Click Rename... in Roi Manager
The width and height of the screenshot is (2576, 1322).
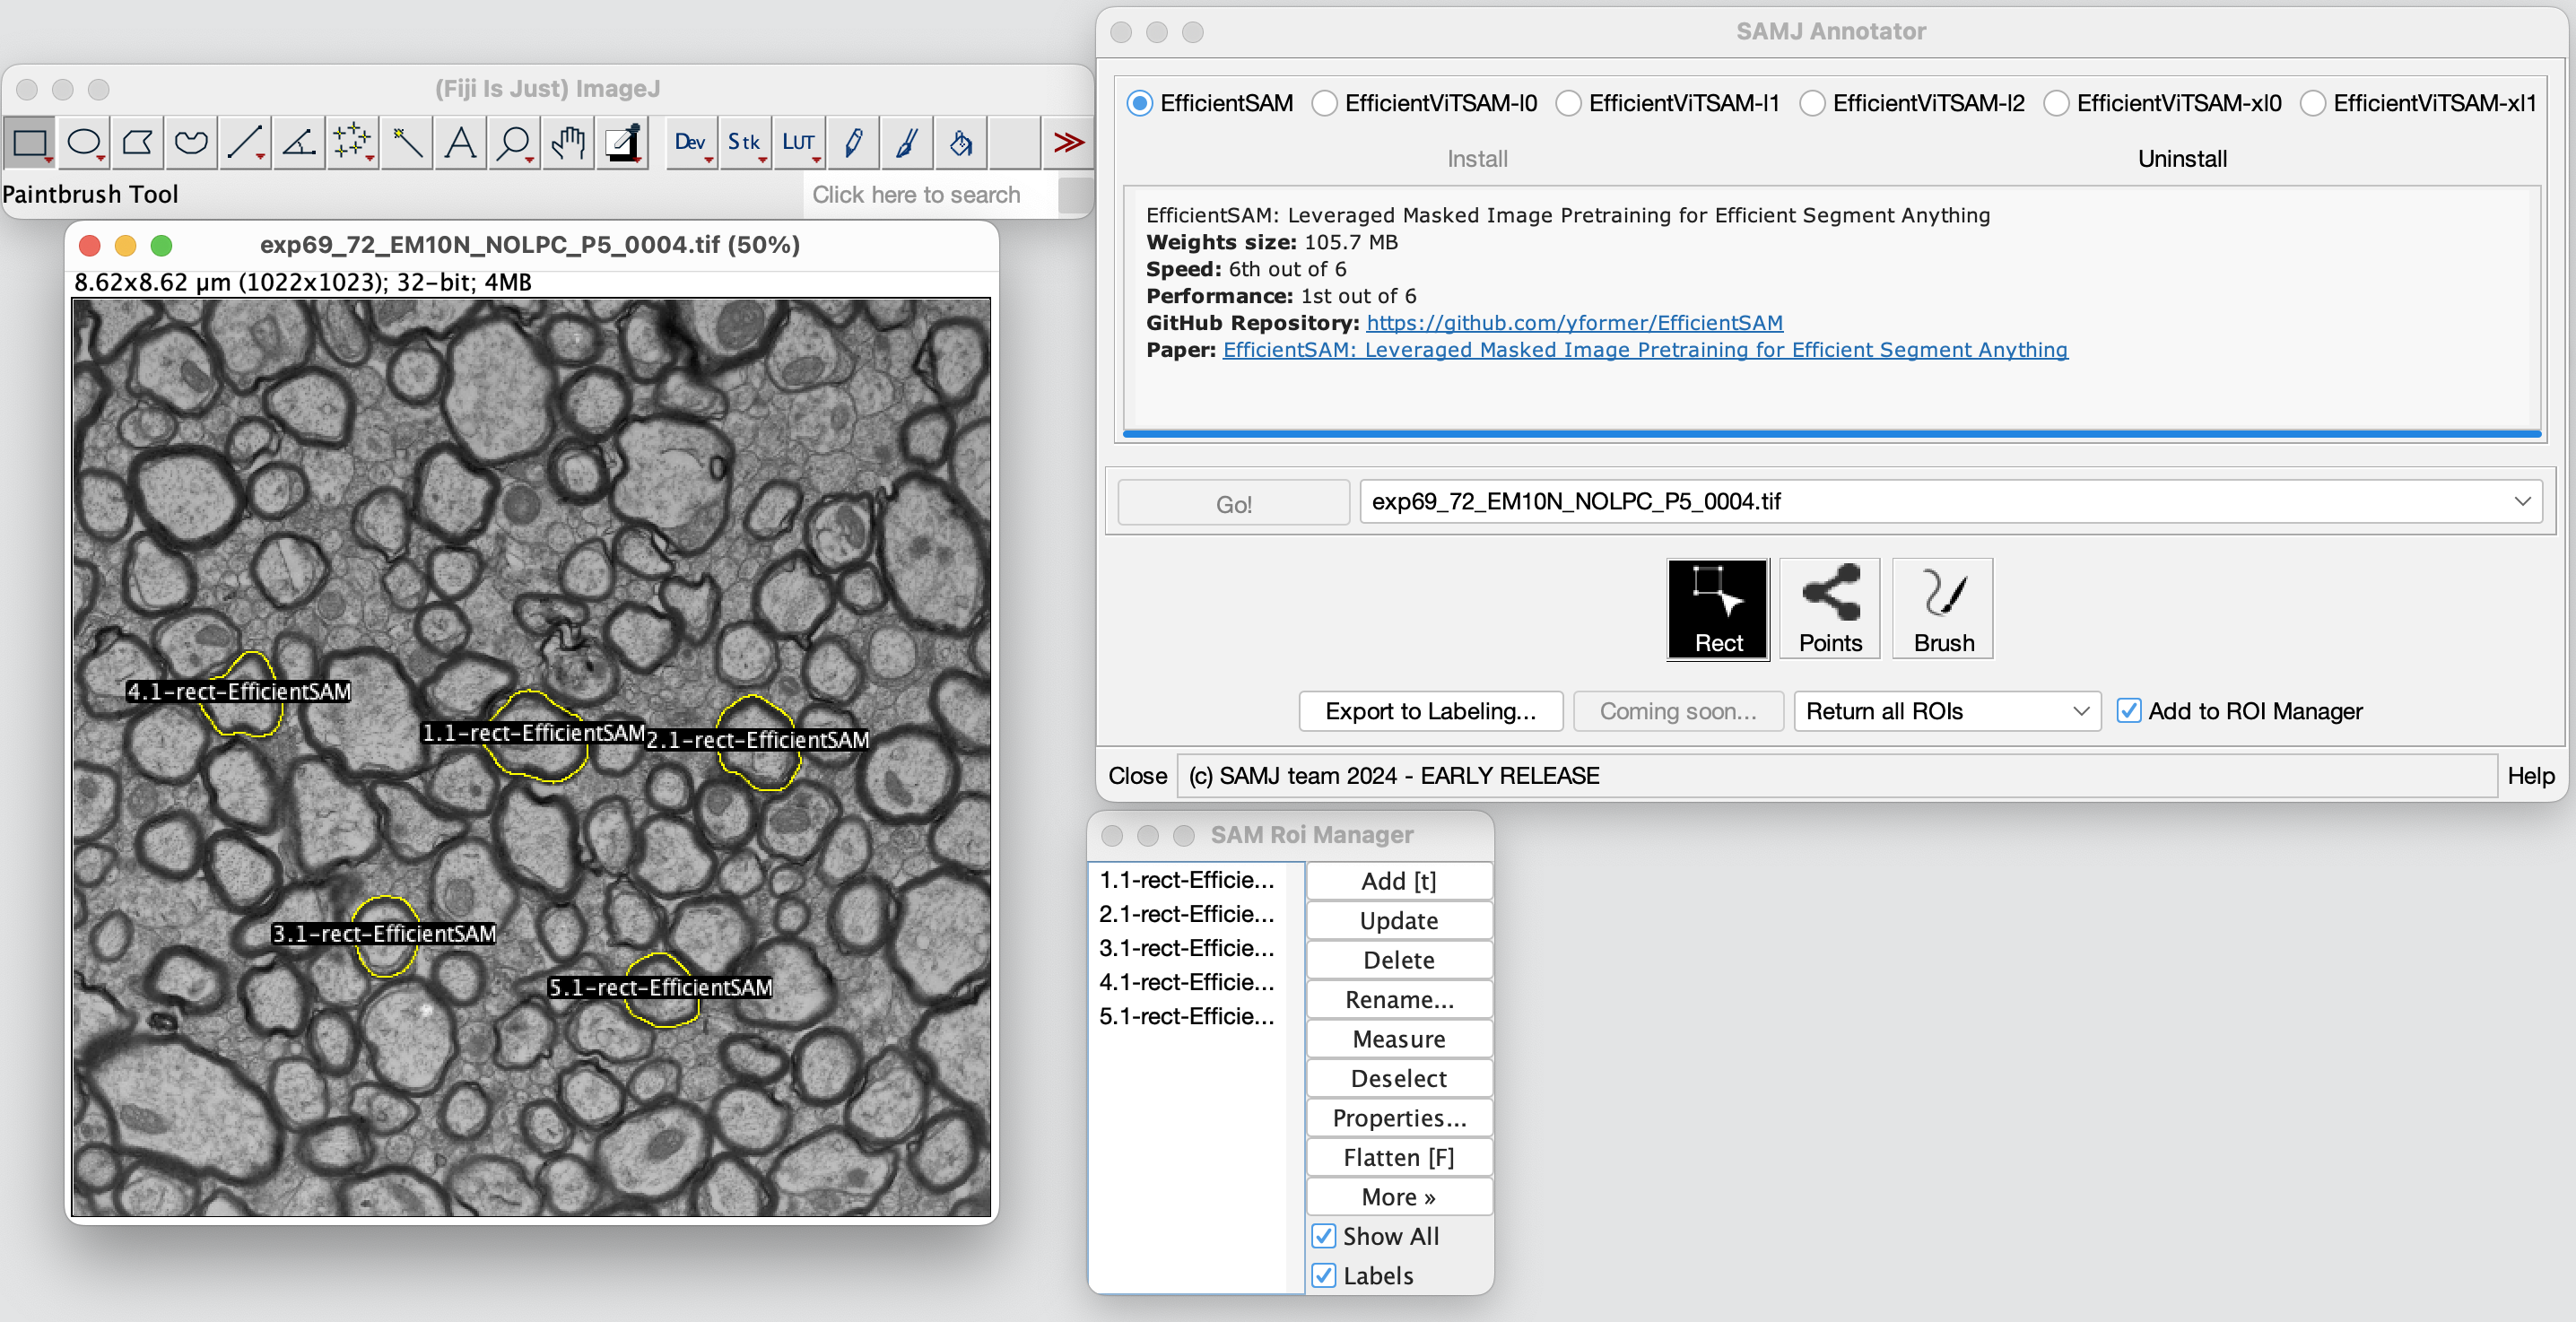[x=1399, y=1000]
